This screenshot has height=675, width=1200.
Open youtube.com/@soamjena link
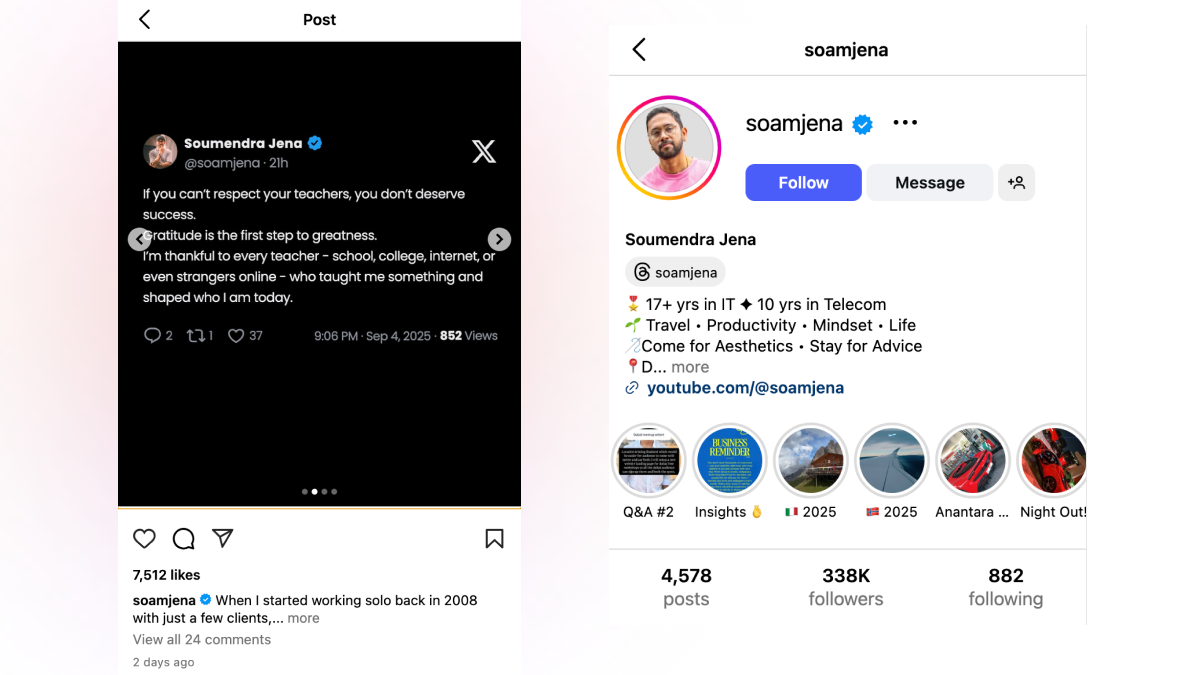click(745, 388)
